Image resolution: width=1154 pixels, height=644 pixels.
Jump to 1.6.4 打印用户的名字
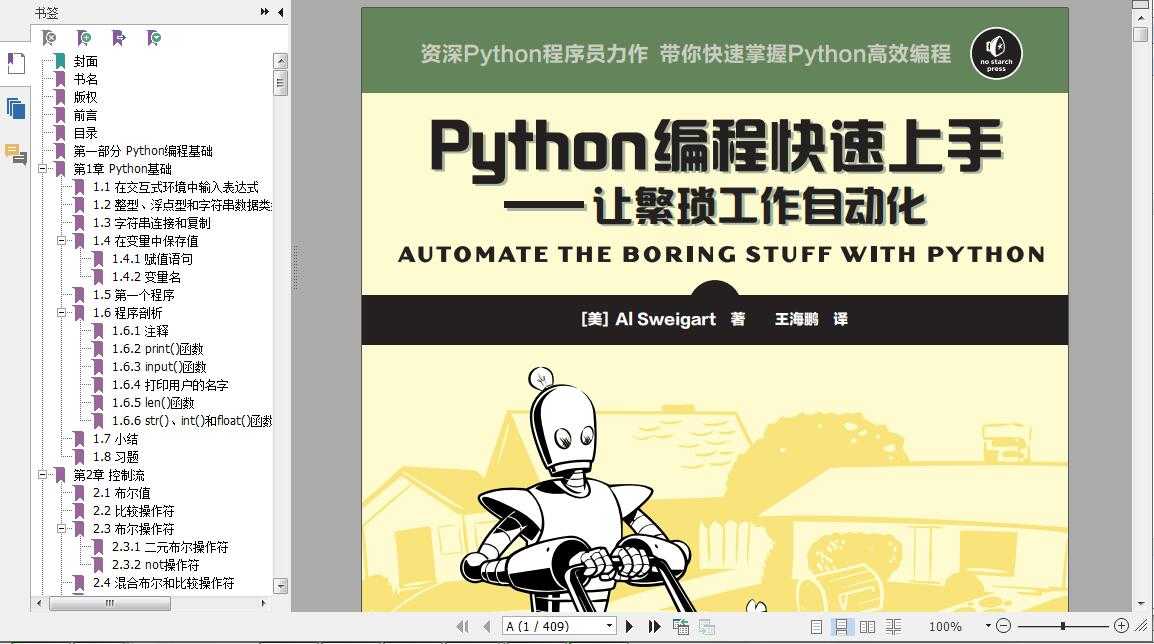(170, 385)
